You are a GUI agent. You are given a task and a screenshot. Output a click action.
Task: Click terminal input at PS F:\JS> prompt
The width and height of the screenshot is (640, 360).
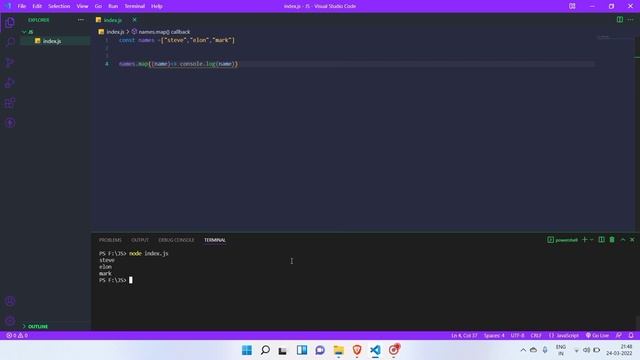pos(131,280)
